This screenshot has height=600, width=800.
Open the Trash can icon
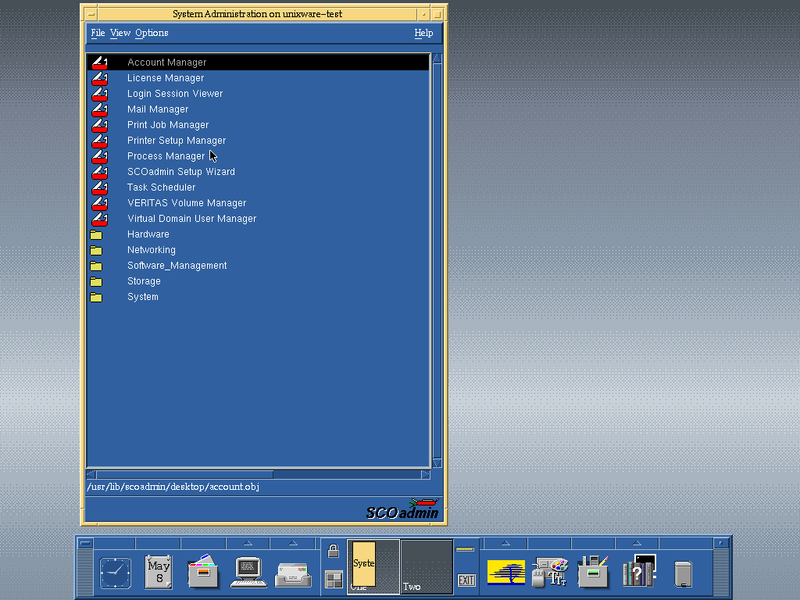click(683, 574)
